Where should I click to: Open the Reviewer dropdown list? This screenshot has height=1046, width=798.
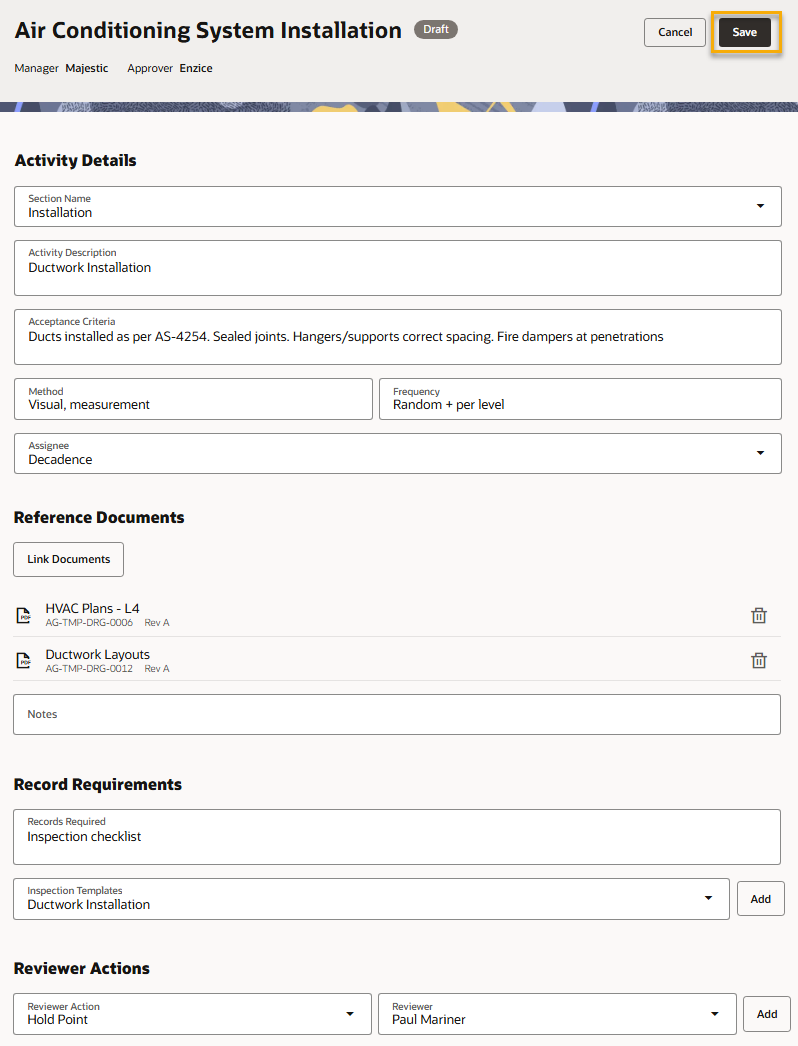pyautogui.click(x=715, y=1013)
